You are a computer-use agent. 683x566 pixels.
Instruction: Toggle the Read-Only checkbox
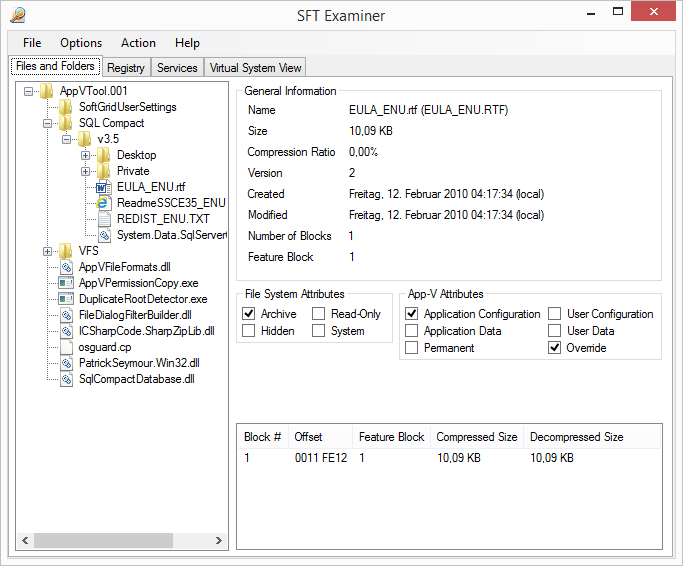(x=318, y=314)
